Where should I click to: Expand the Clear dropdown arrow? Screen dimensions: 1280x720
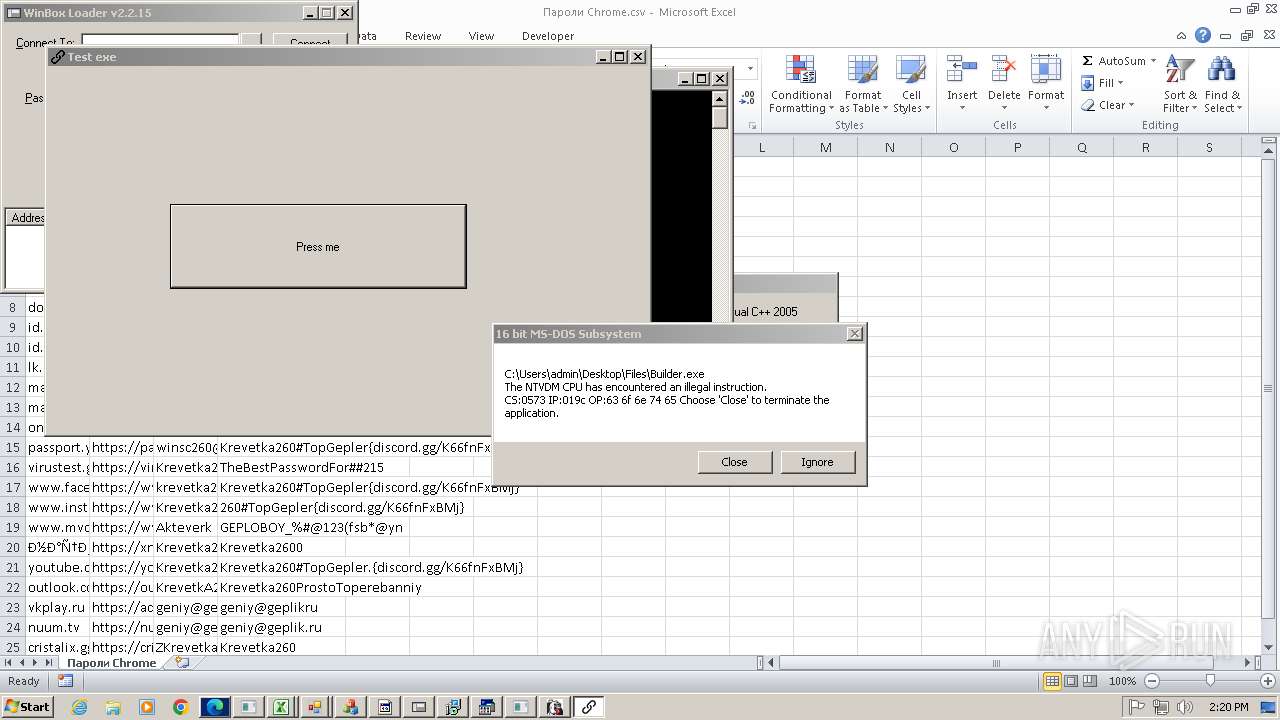(x=1131, y=105)
